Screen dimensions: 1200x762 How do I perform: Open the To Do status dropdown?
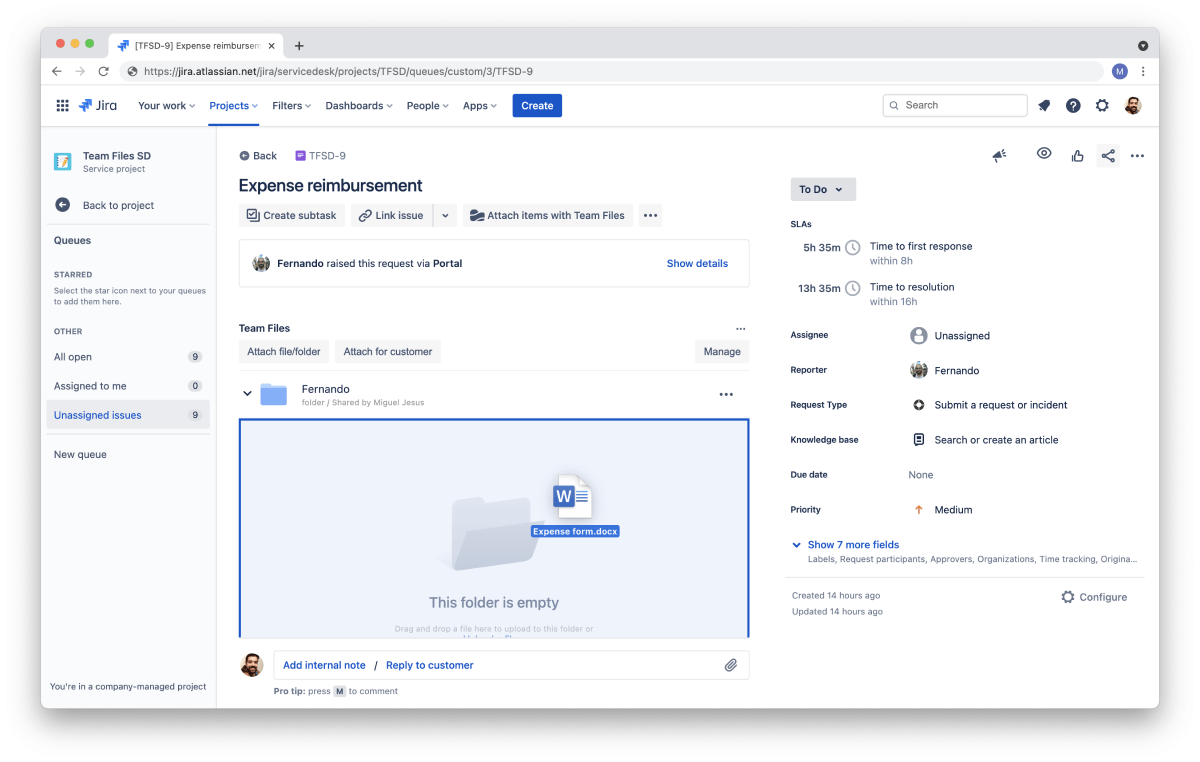click(823, 189)
